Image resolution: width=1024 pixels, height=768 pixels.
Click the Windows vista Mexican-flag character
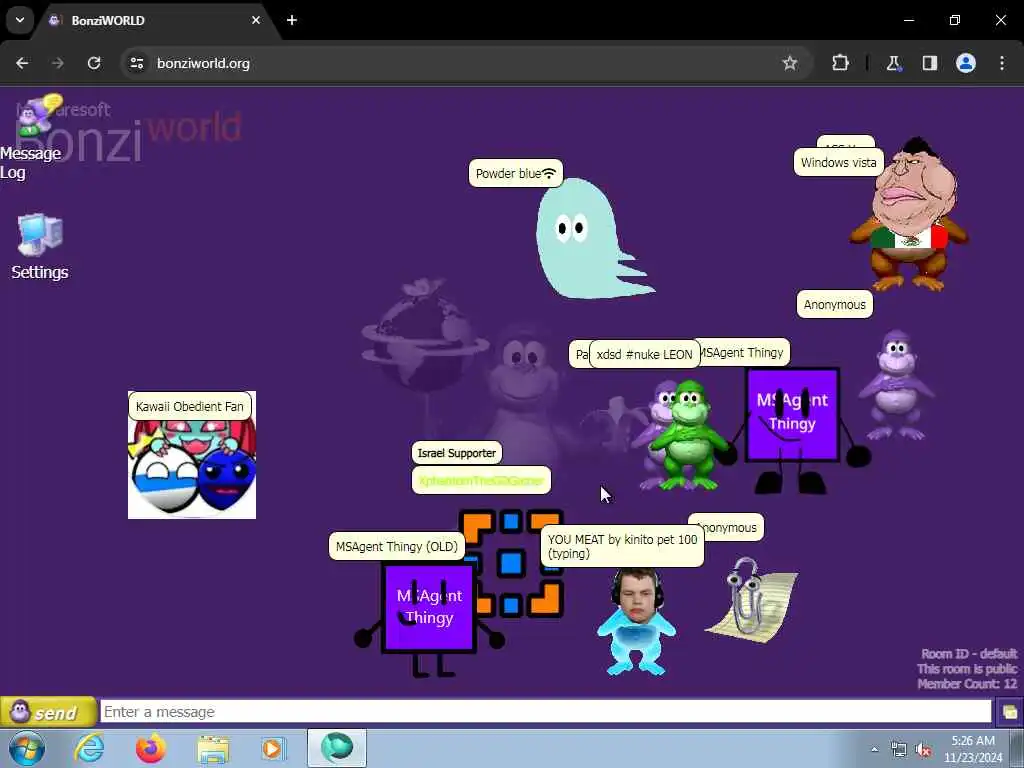[x=909, y=214]
